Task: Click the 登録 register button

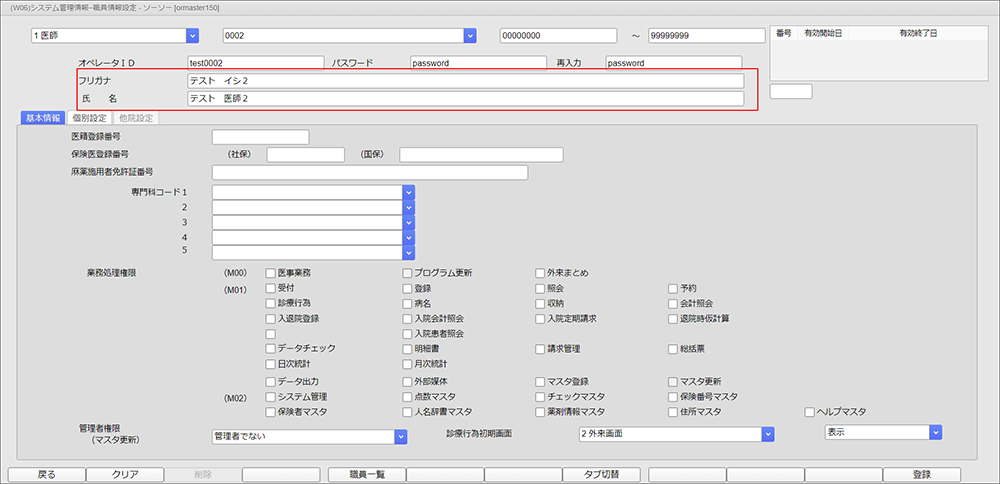Action: click(922, 474)
